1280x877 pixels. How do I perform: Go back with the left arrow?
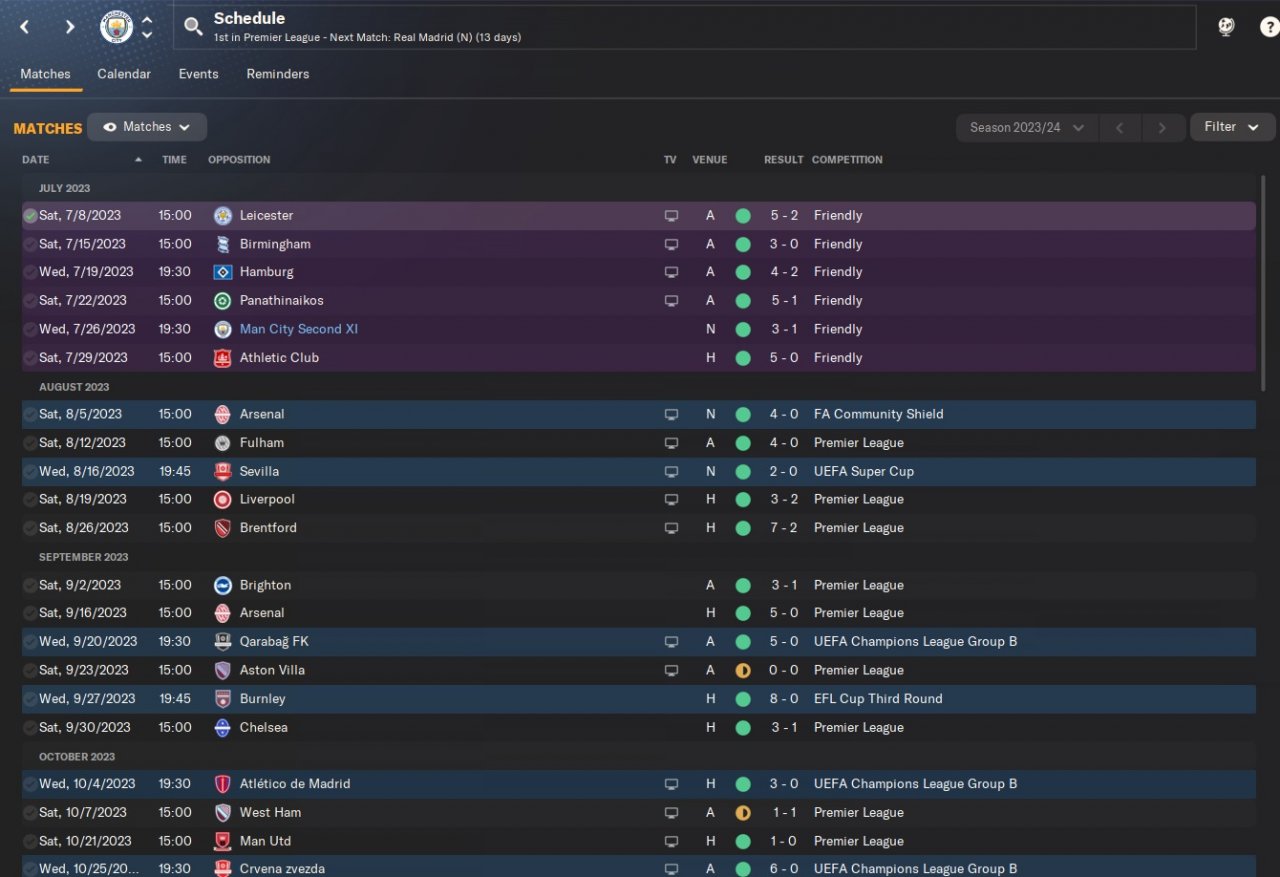click(25, 27)
